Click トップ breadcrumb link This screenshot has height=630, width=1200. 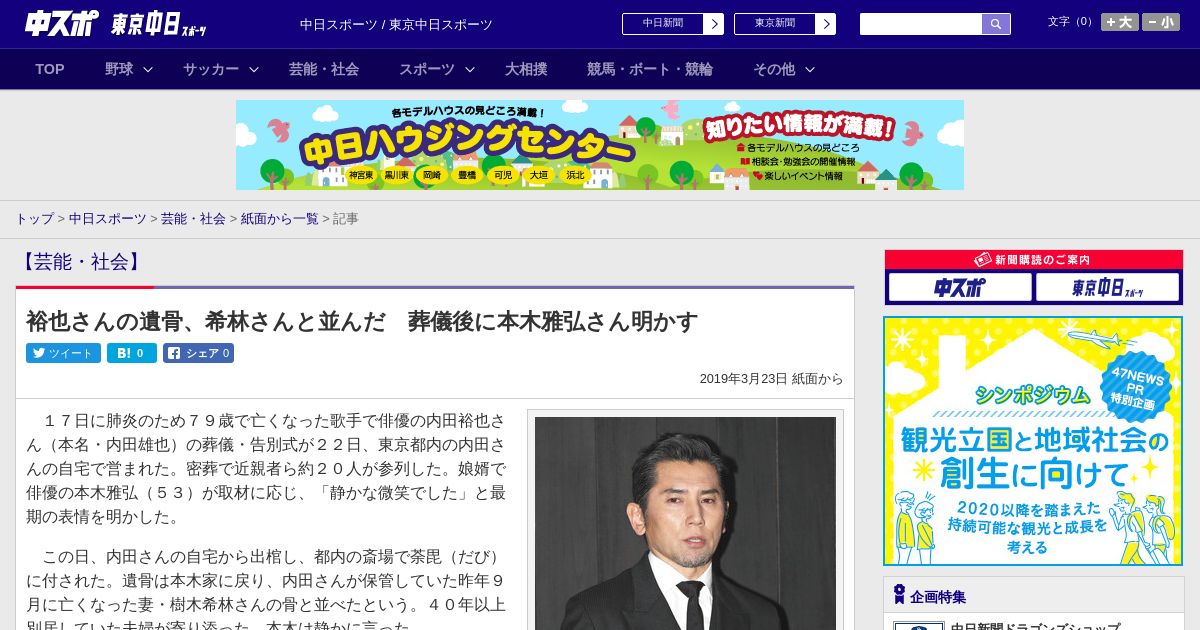34,218
